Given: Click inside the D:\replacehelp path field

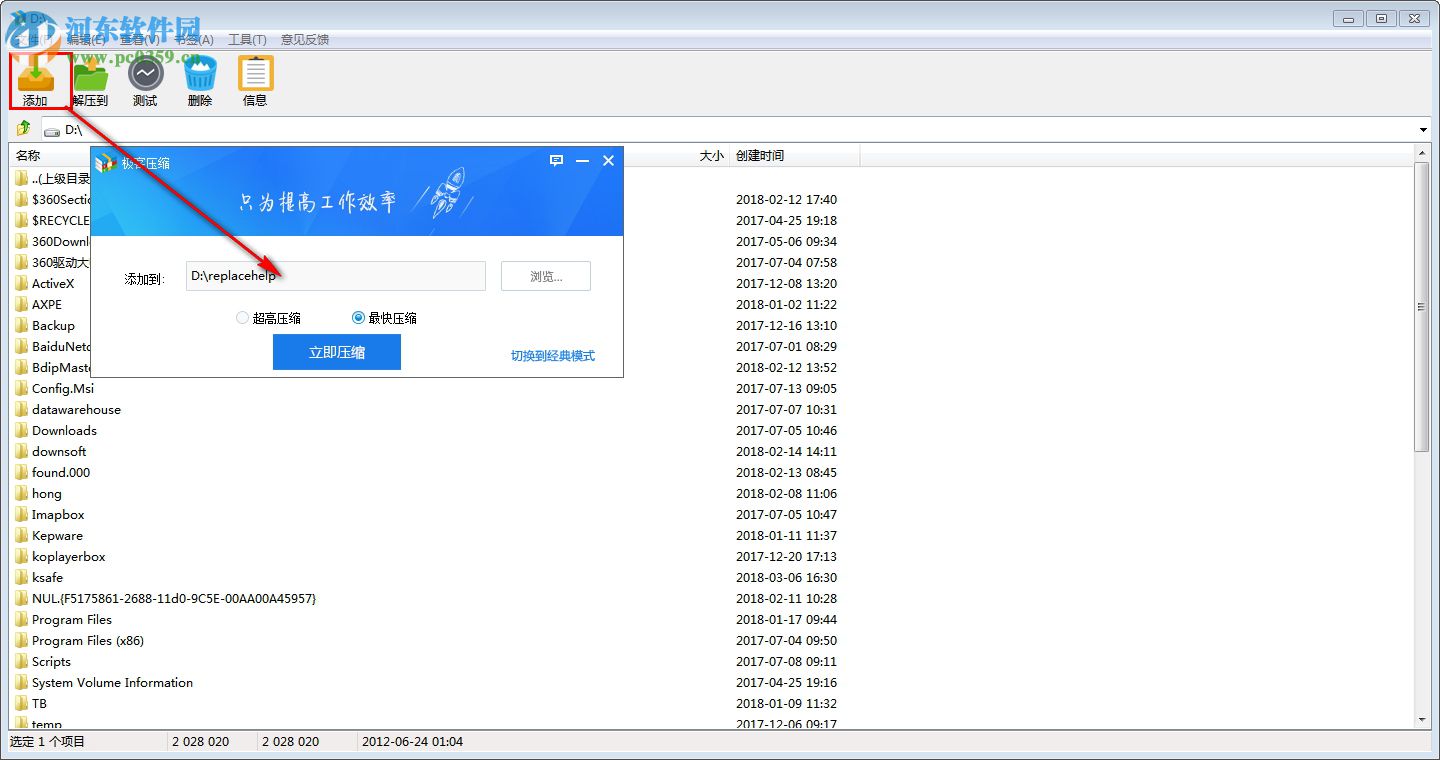Looking at the screenshot, I should [x=335, y=276].
